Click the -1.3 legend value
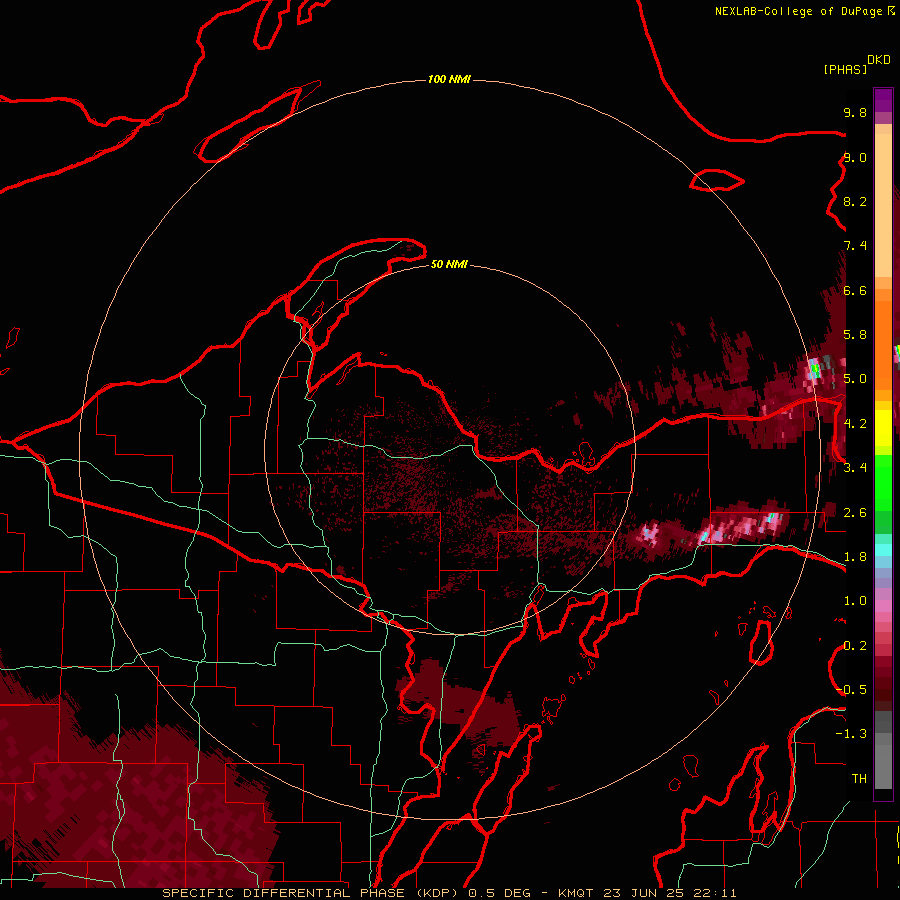The height and width of the screenshot is (900, 900). [x=851, y=734]
